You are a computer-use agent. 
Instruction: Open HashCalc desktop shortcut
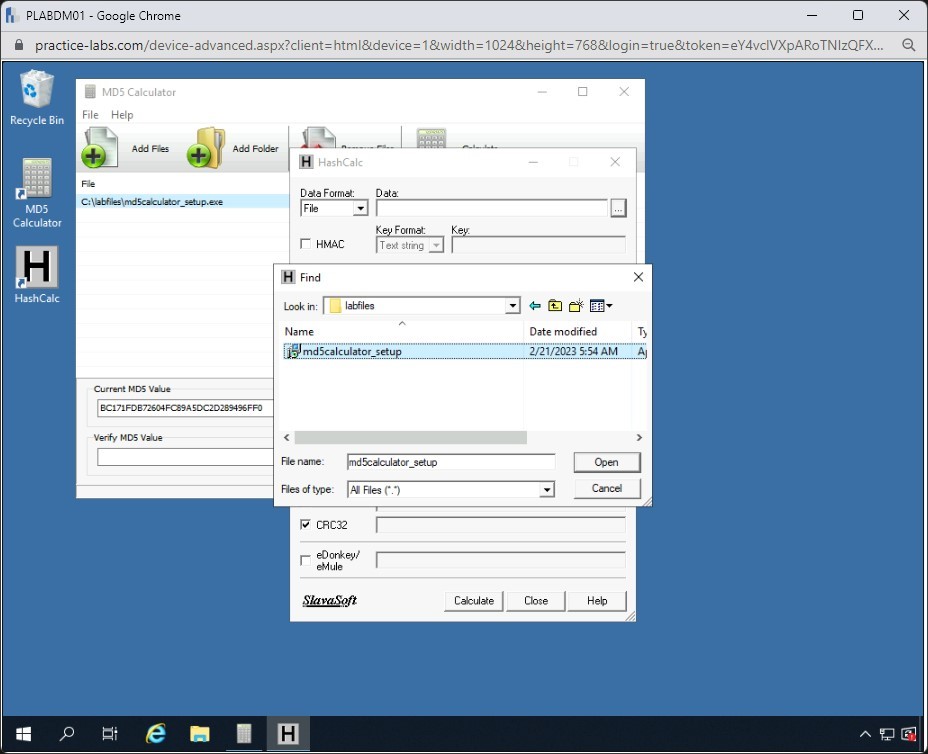pyautogui.click(x=37, y=268)
